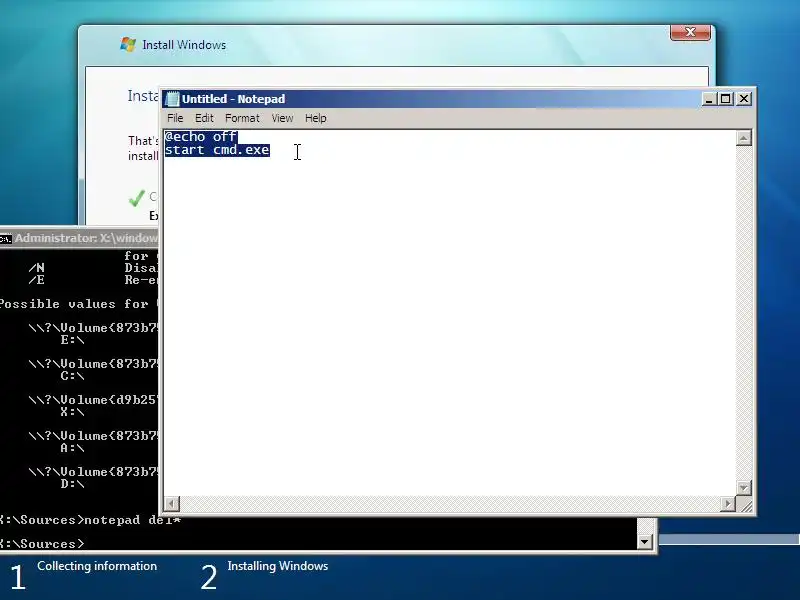Image resolution: width=800 pixels, height=600 pixels.
Task: Click the last X:\Sources> prompt line
Action: pyautogui.click(x=42, y=543)
